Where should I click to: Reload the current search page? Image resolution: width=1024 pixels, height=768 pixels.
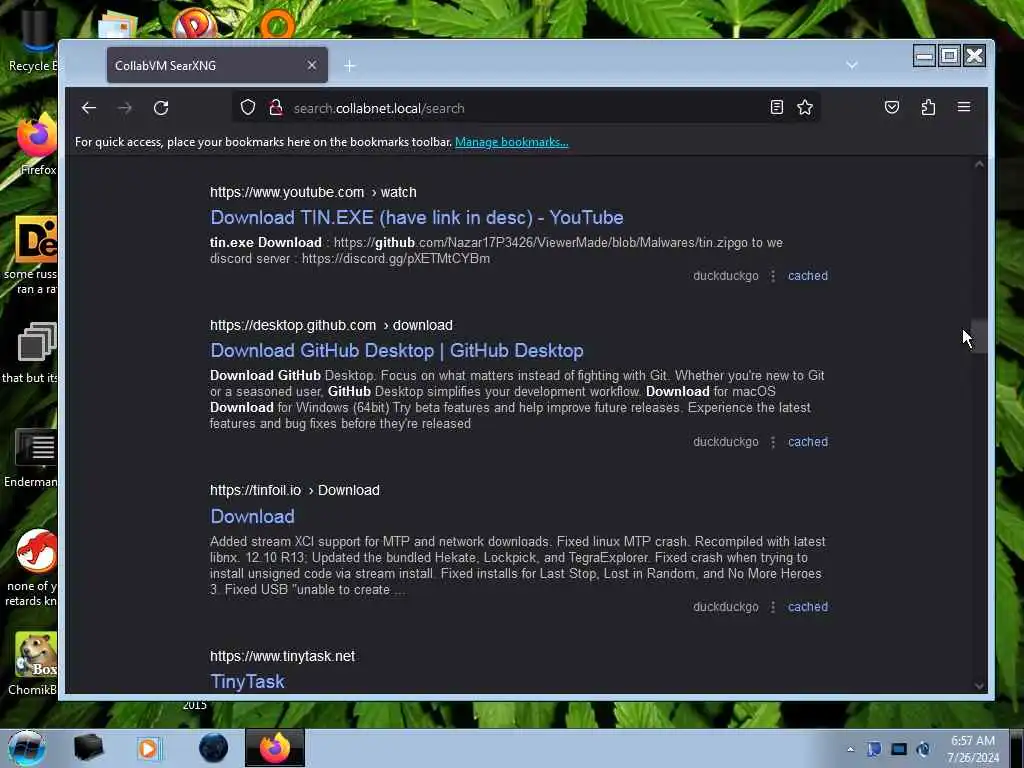pyautogui.click(x=161, y=108)
